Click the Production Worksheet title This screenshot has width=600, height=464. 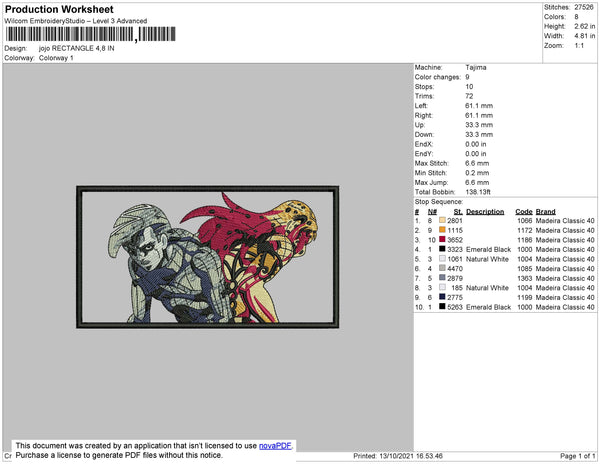coord(59,9)
